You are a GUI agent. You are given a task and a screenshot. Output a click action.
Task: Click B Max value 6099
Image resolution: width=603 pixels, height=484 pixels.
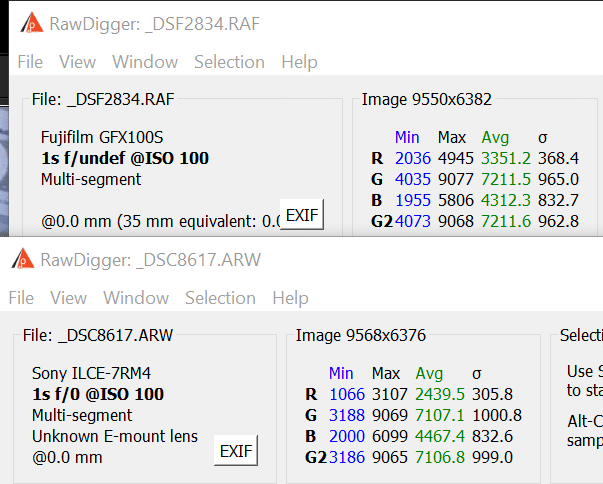tap(390, 436)
